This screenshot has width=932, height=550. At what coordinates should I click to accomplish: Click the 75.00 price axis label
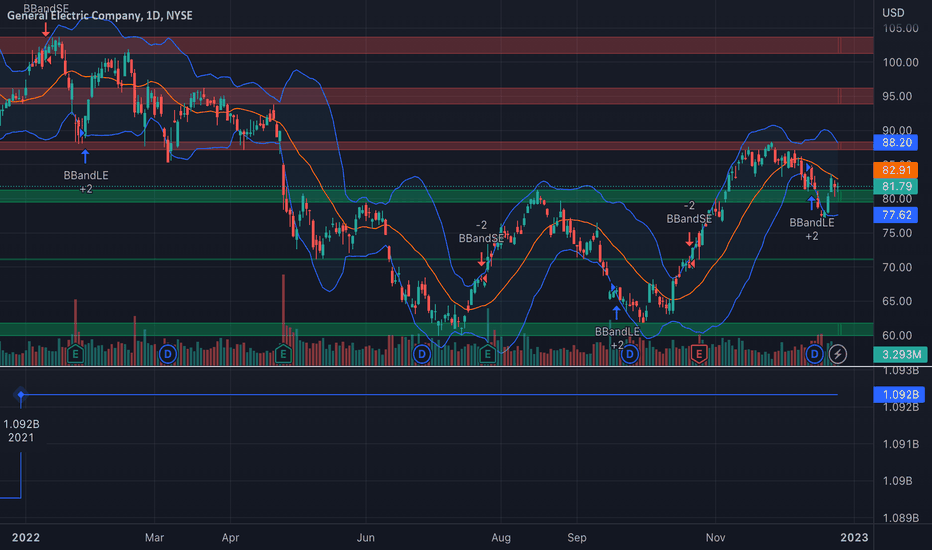point(897,233)
